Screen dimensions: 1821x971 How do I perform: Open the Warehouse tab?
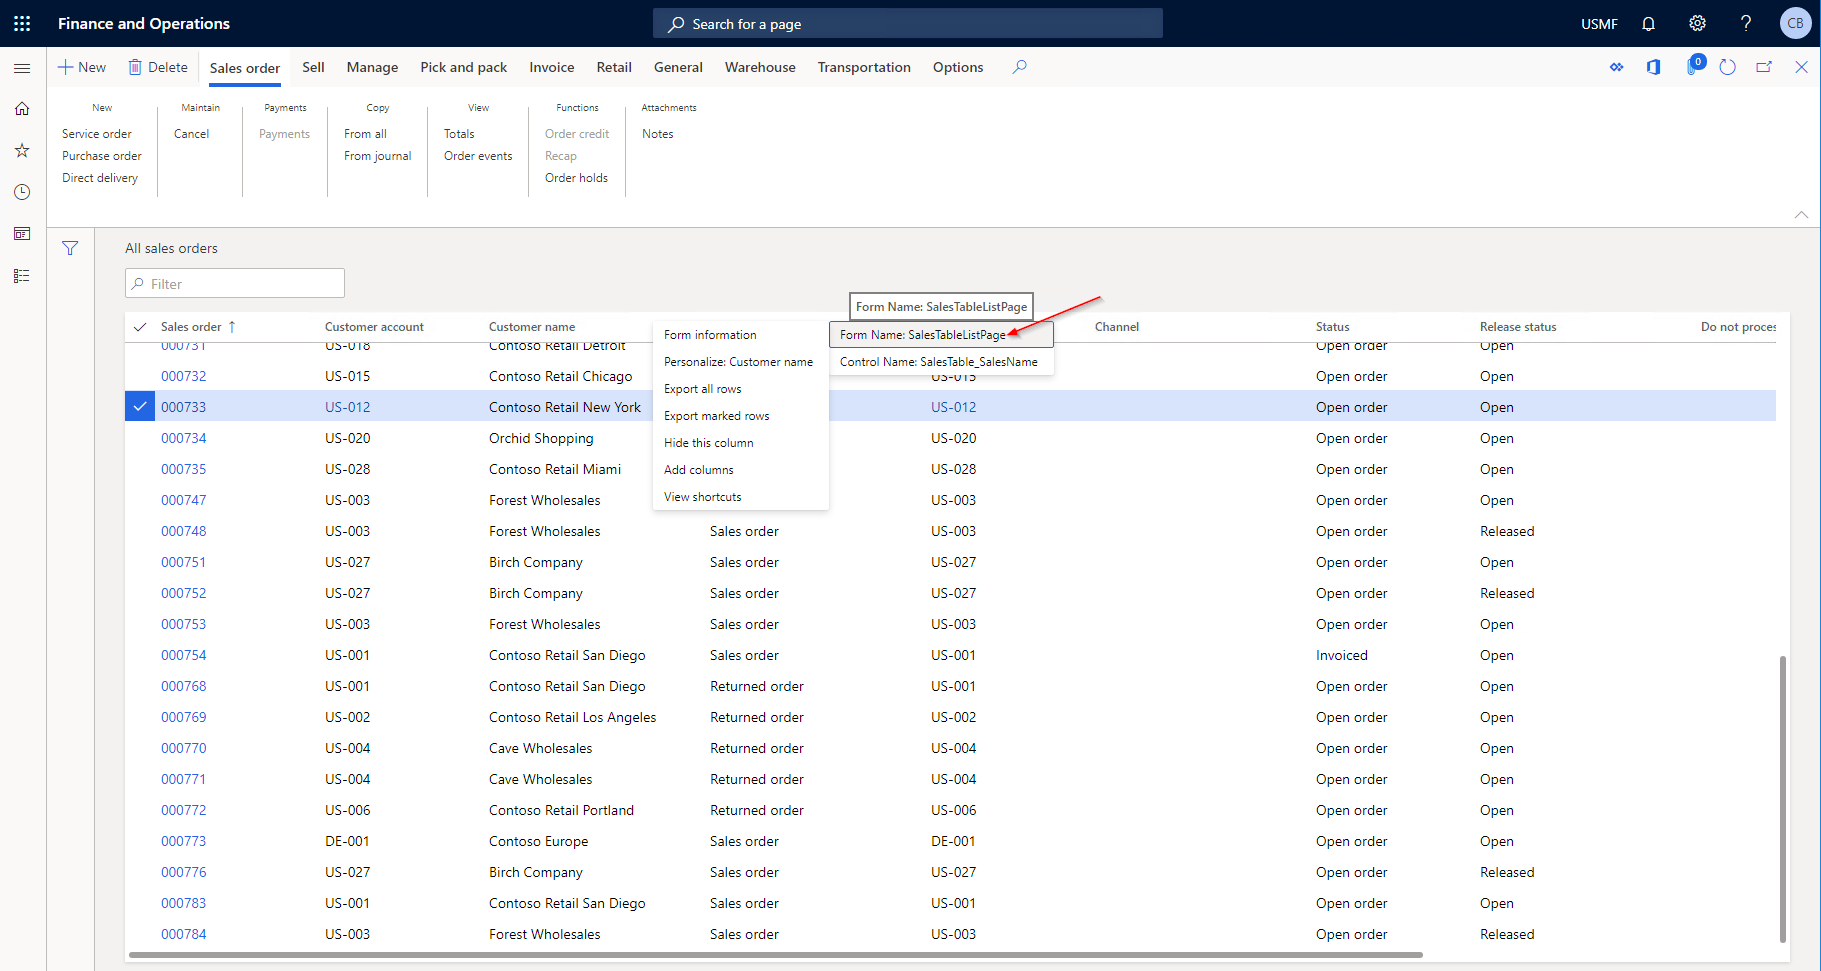pos(760,67)
